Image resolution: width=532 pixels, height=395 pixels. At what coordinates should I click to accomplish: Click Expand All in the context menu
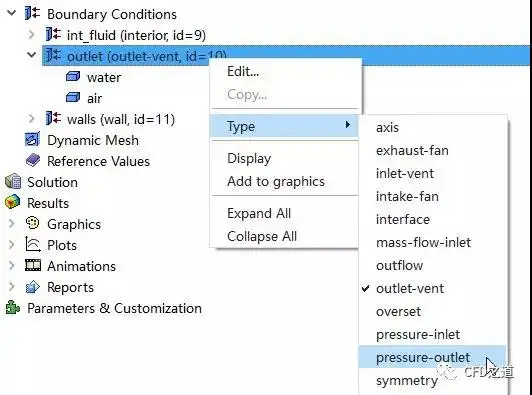[x=259, y=213]
